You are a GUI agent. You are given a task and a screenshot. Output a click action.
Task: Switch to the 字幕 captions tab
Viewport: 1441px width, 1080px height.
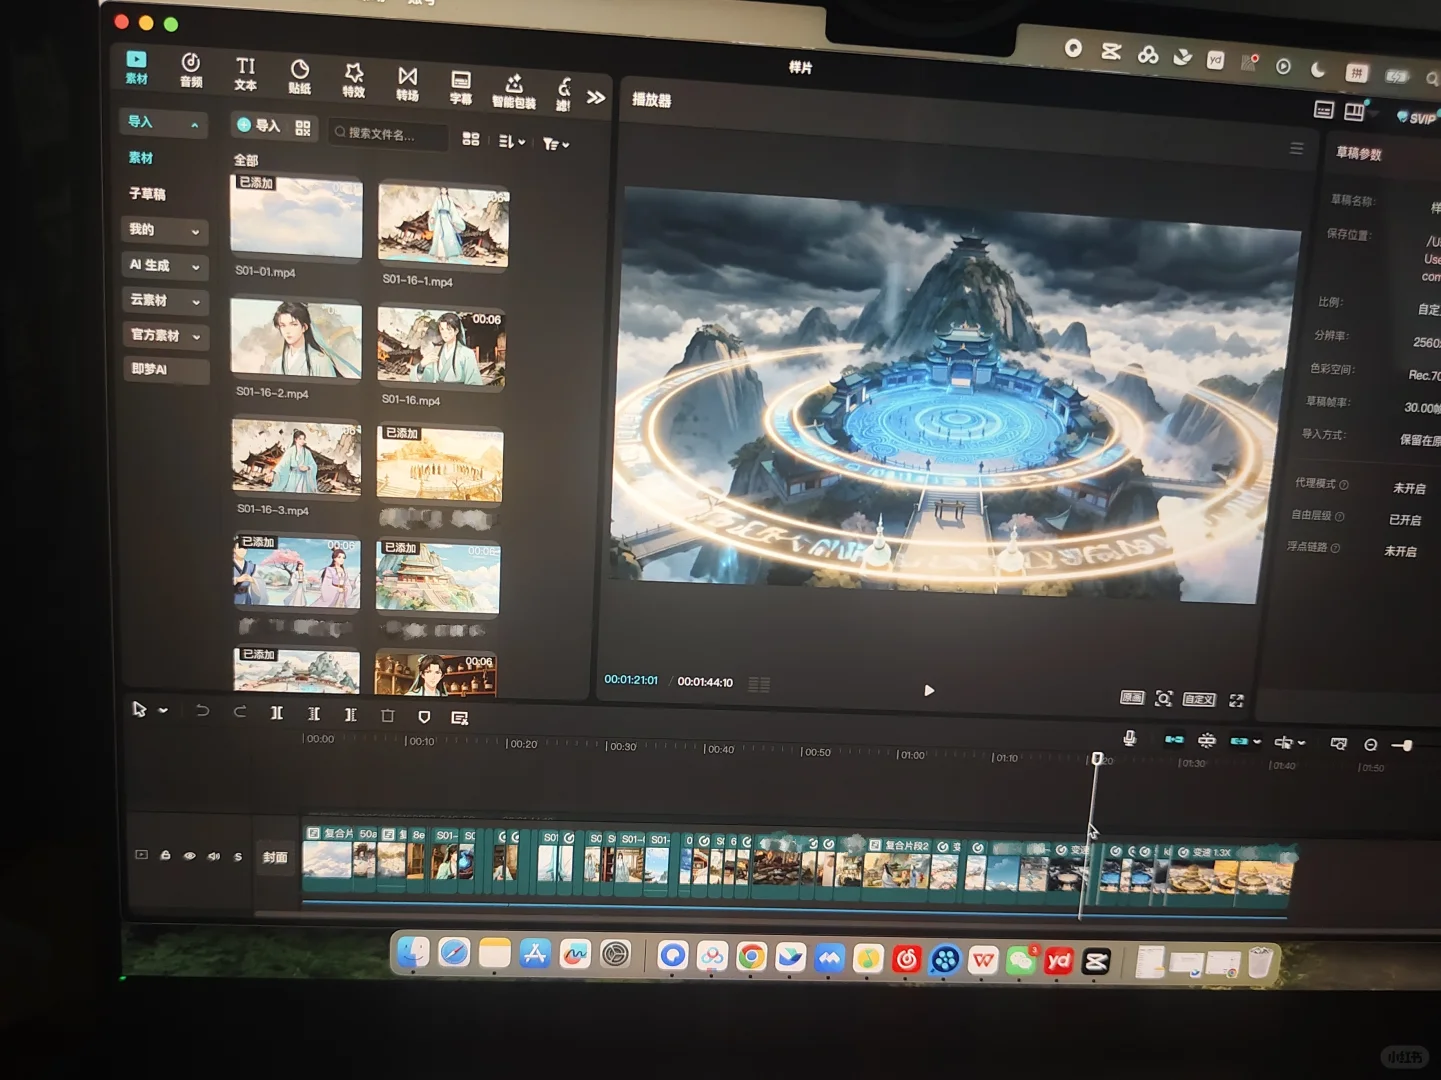[461, 87]
